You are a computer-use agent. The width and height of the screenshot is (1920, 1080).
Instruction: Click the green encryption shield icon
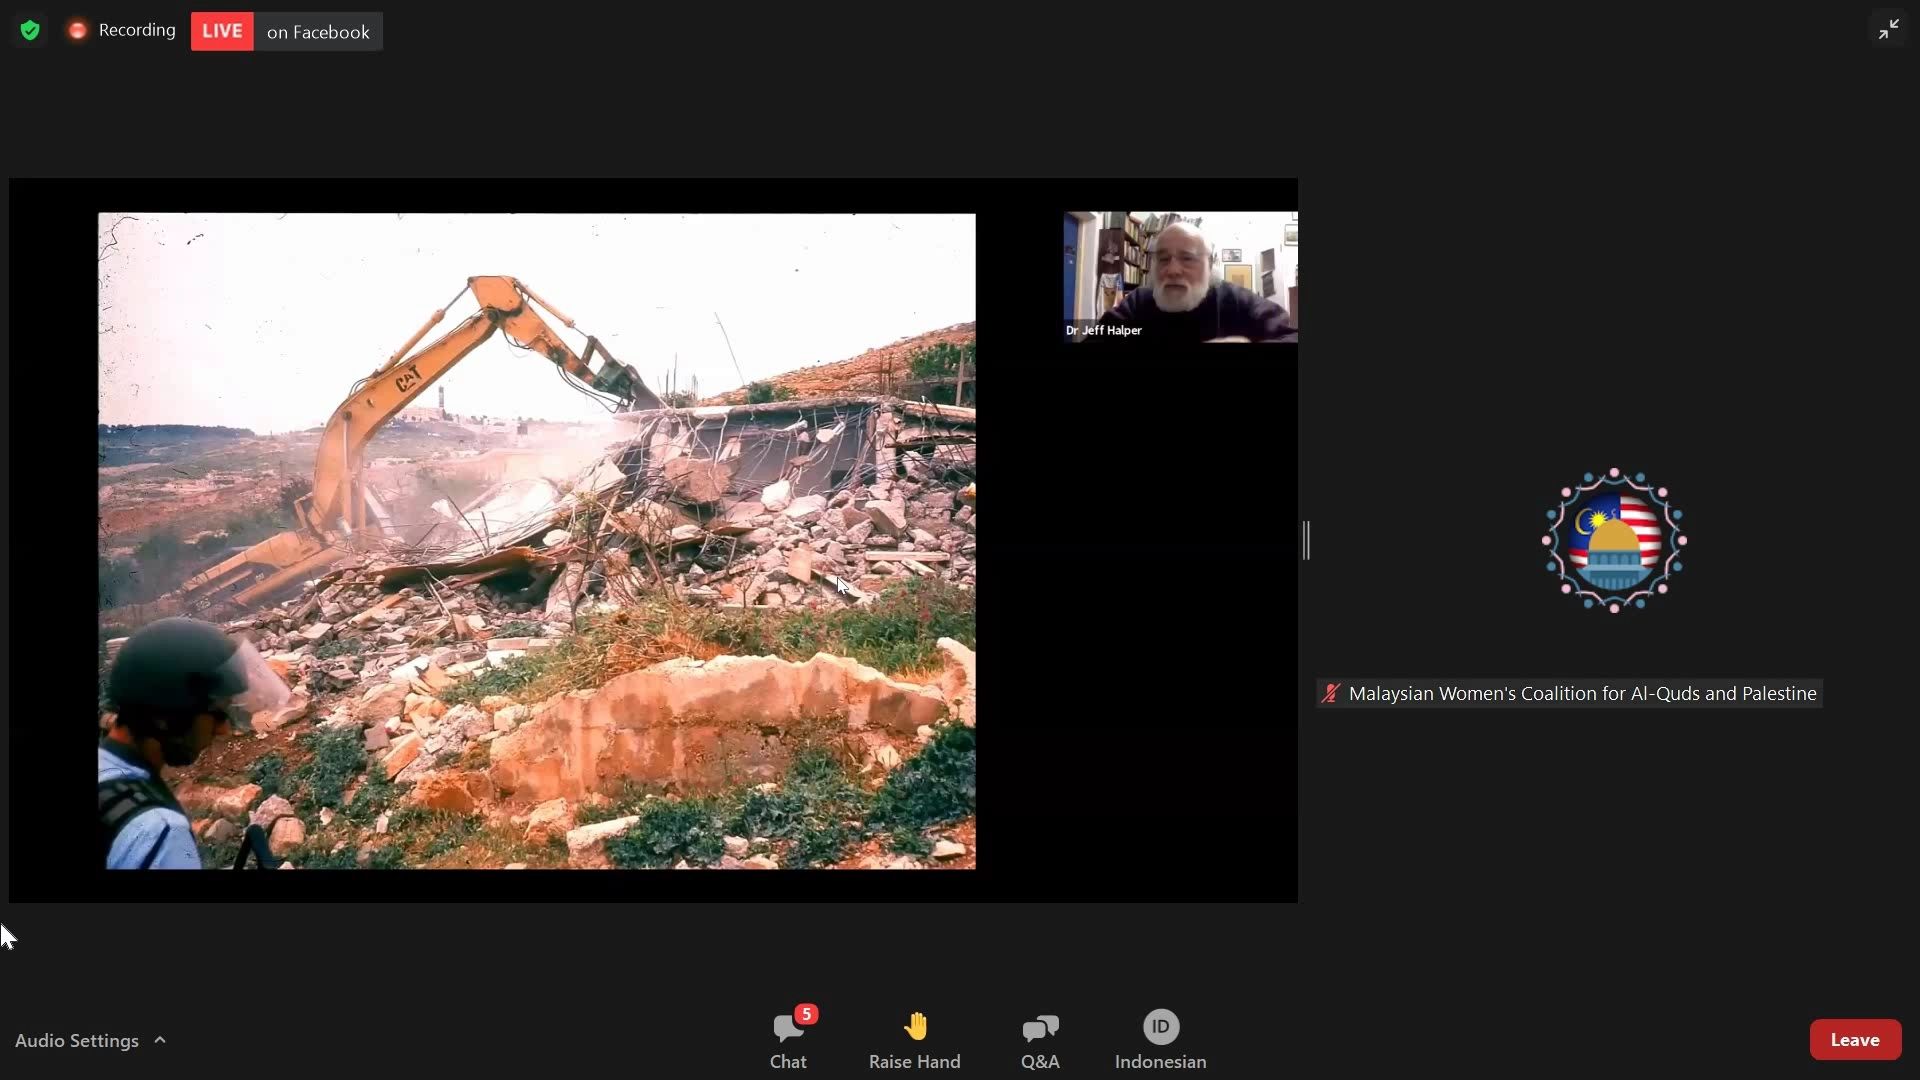tap(30, 31)
